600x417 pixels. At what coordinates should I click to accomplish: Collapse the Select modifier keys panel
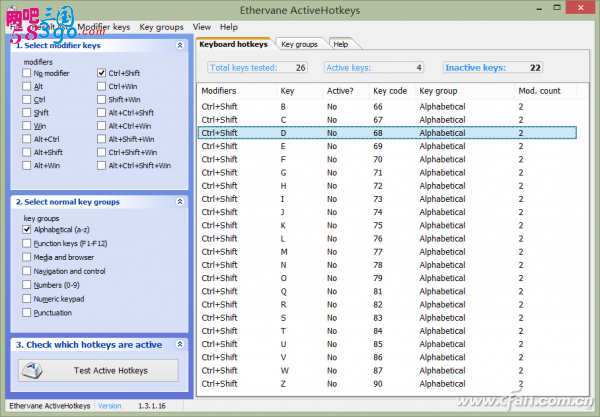[180, 45]
